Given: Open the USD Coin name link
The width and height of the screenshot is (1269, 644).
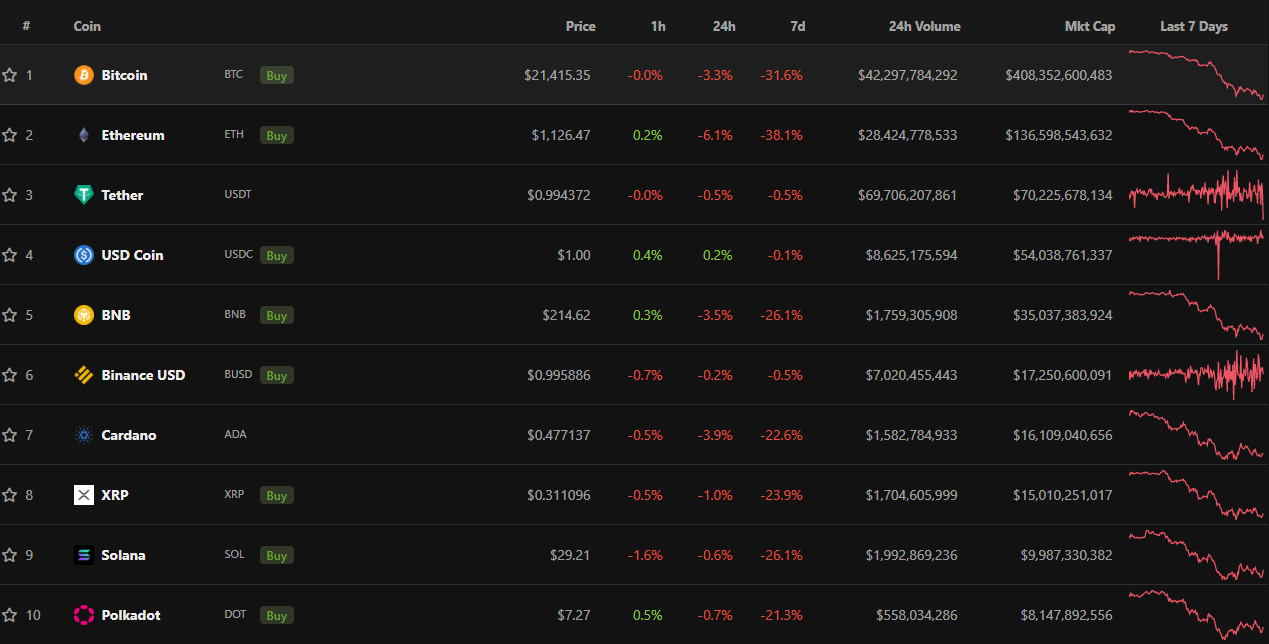Looking at the screenshot, I should click(132, 255).
